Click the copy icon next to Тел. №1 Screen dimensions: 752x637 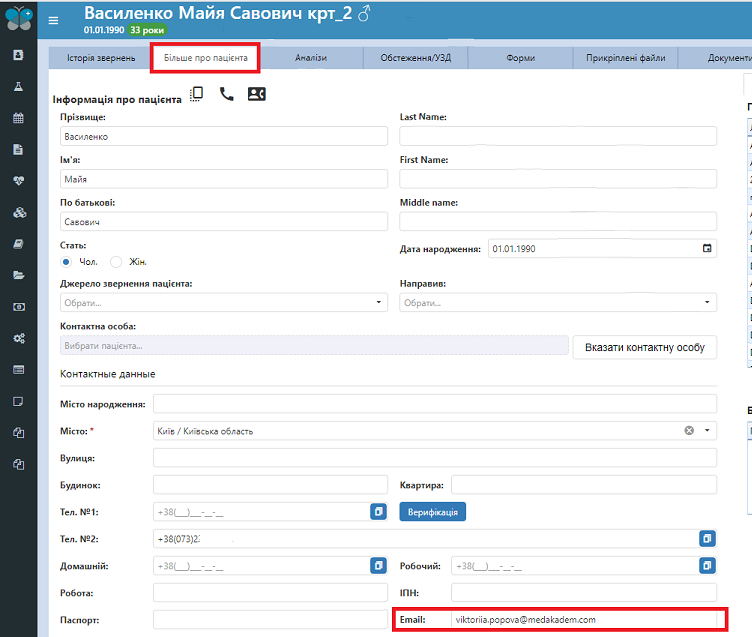[x=379, y=512]
